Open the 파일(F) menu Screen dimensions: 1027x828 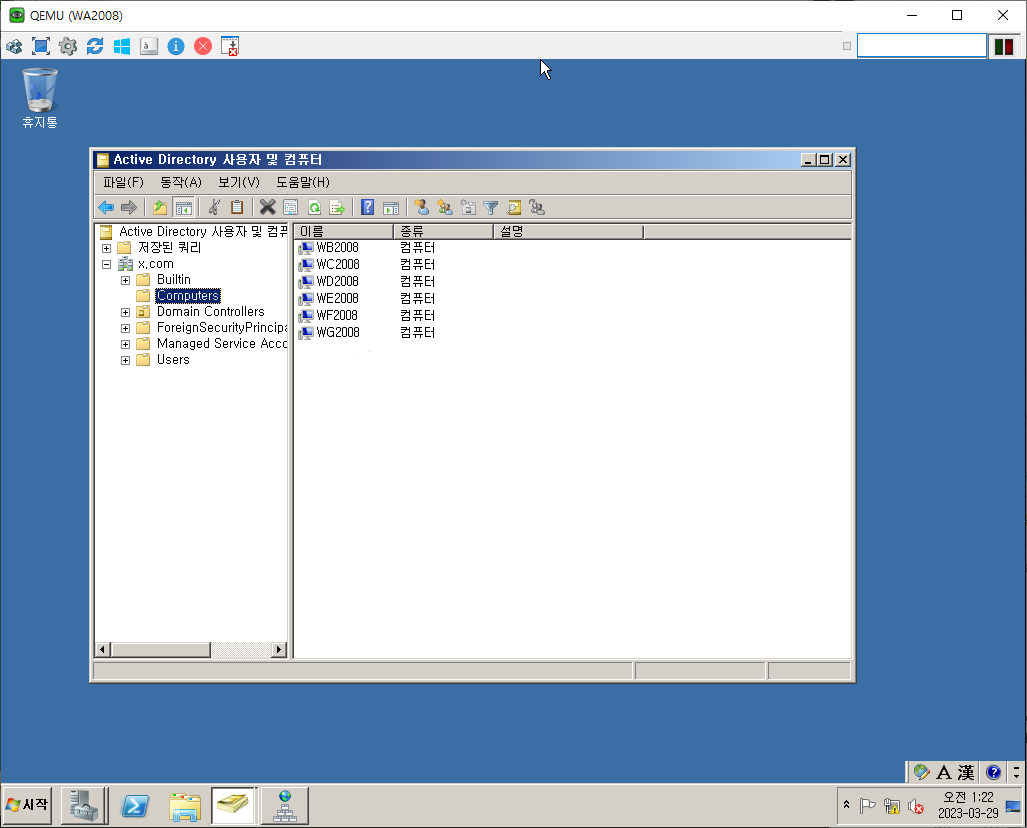[x=123, y=182]
